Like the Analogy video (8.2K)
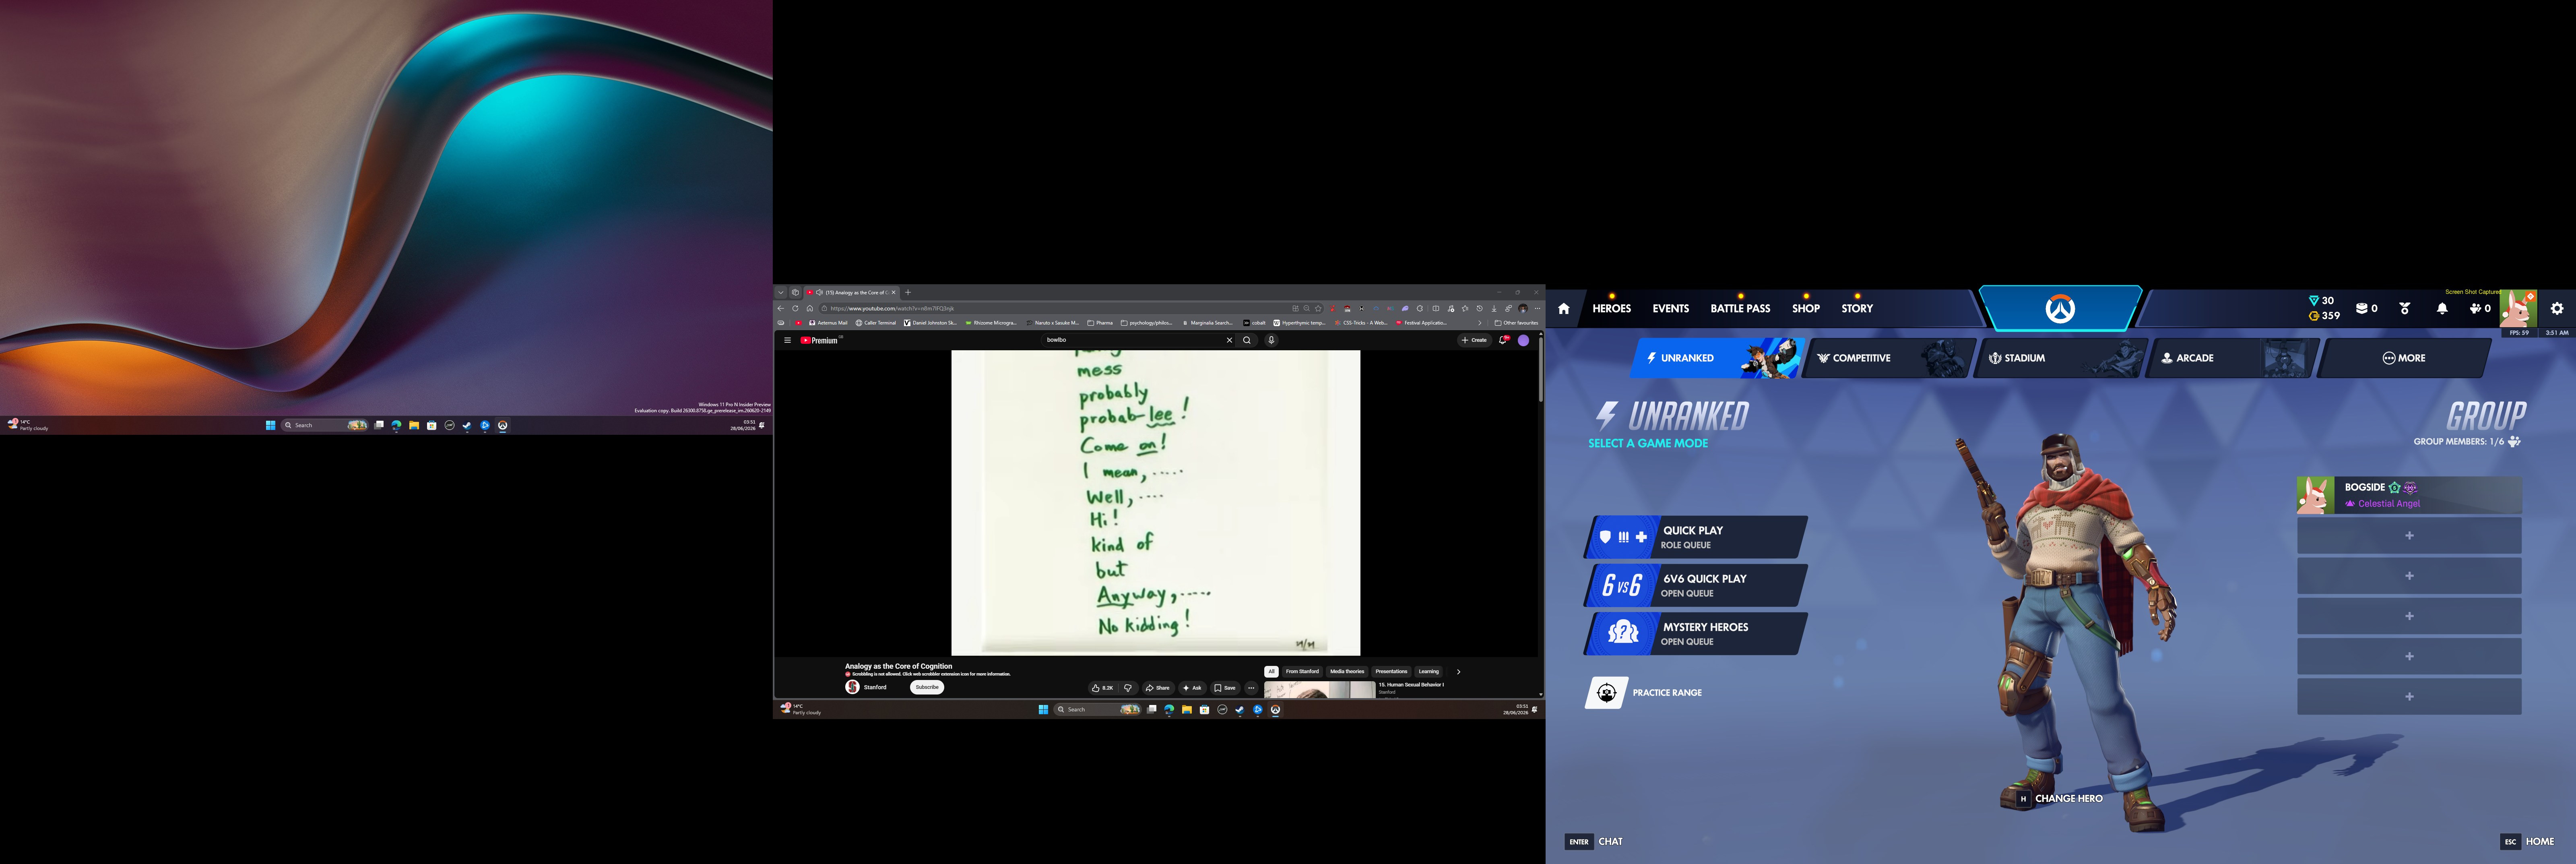The image size is (2576, 864). 1102,688
